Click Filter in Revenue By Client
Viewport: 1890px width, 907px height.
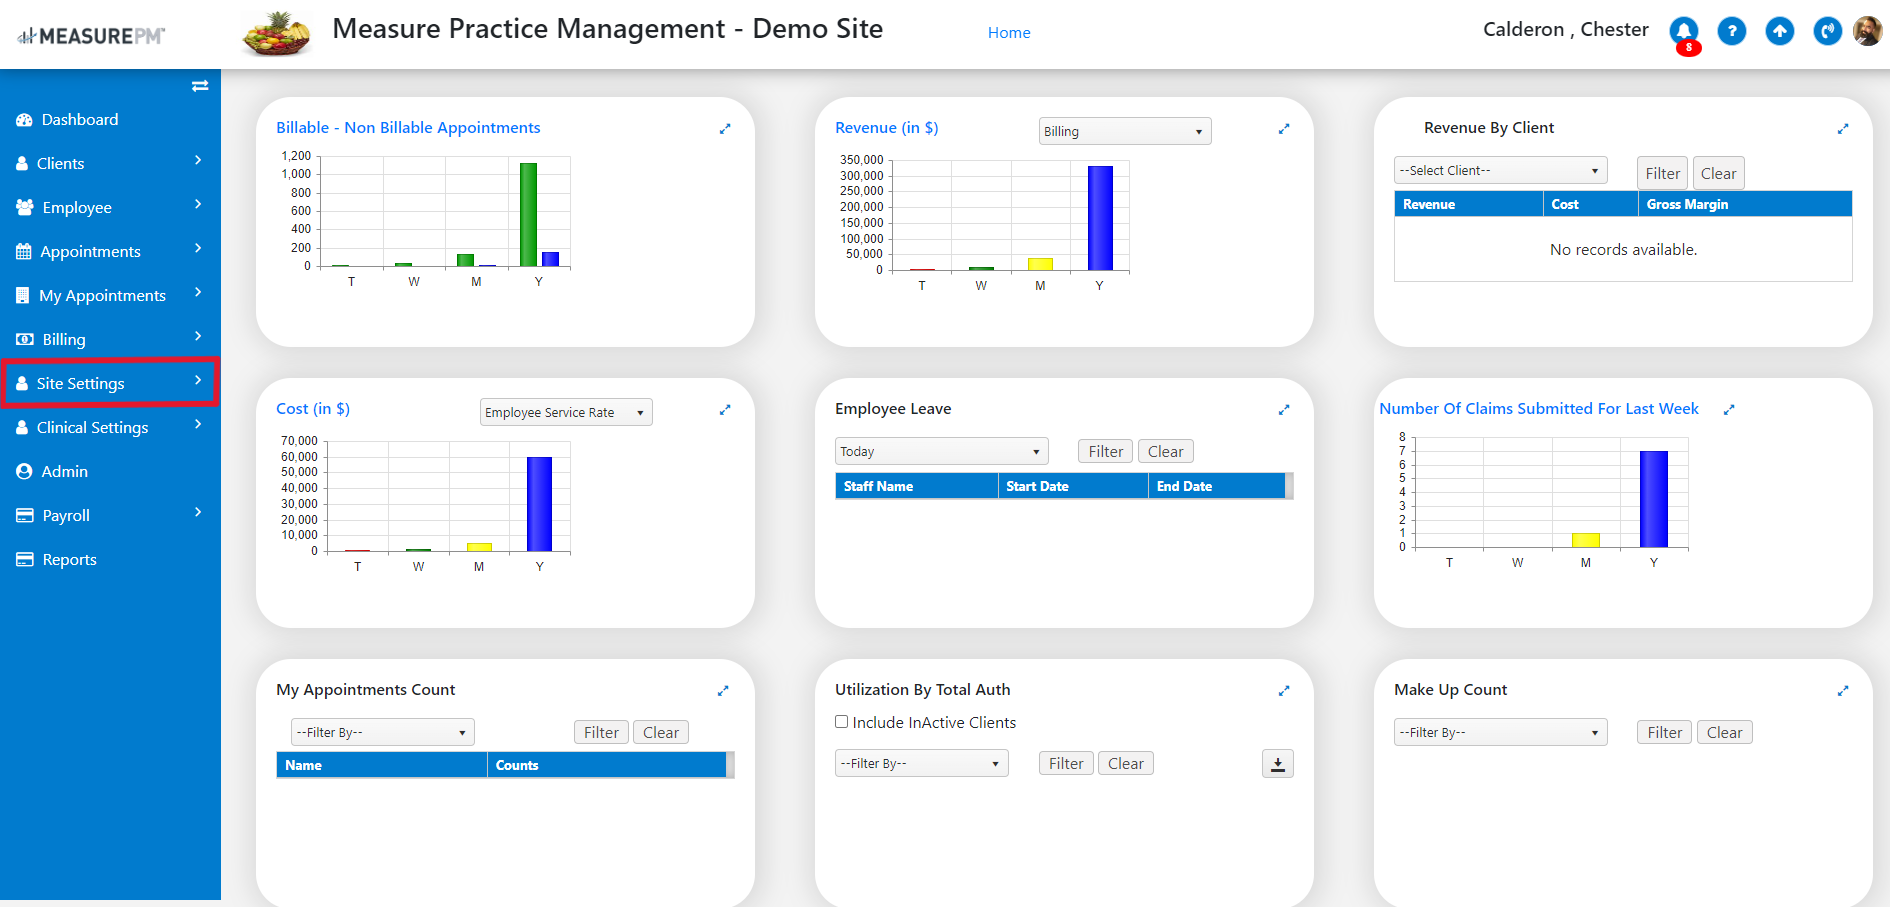click(1662, 173)
